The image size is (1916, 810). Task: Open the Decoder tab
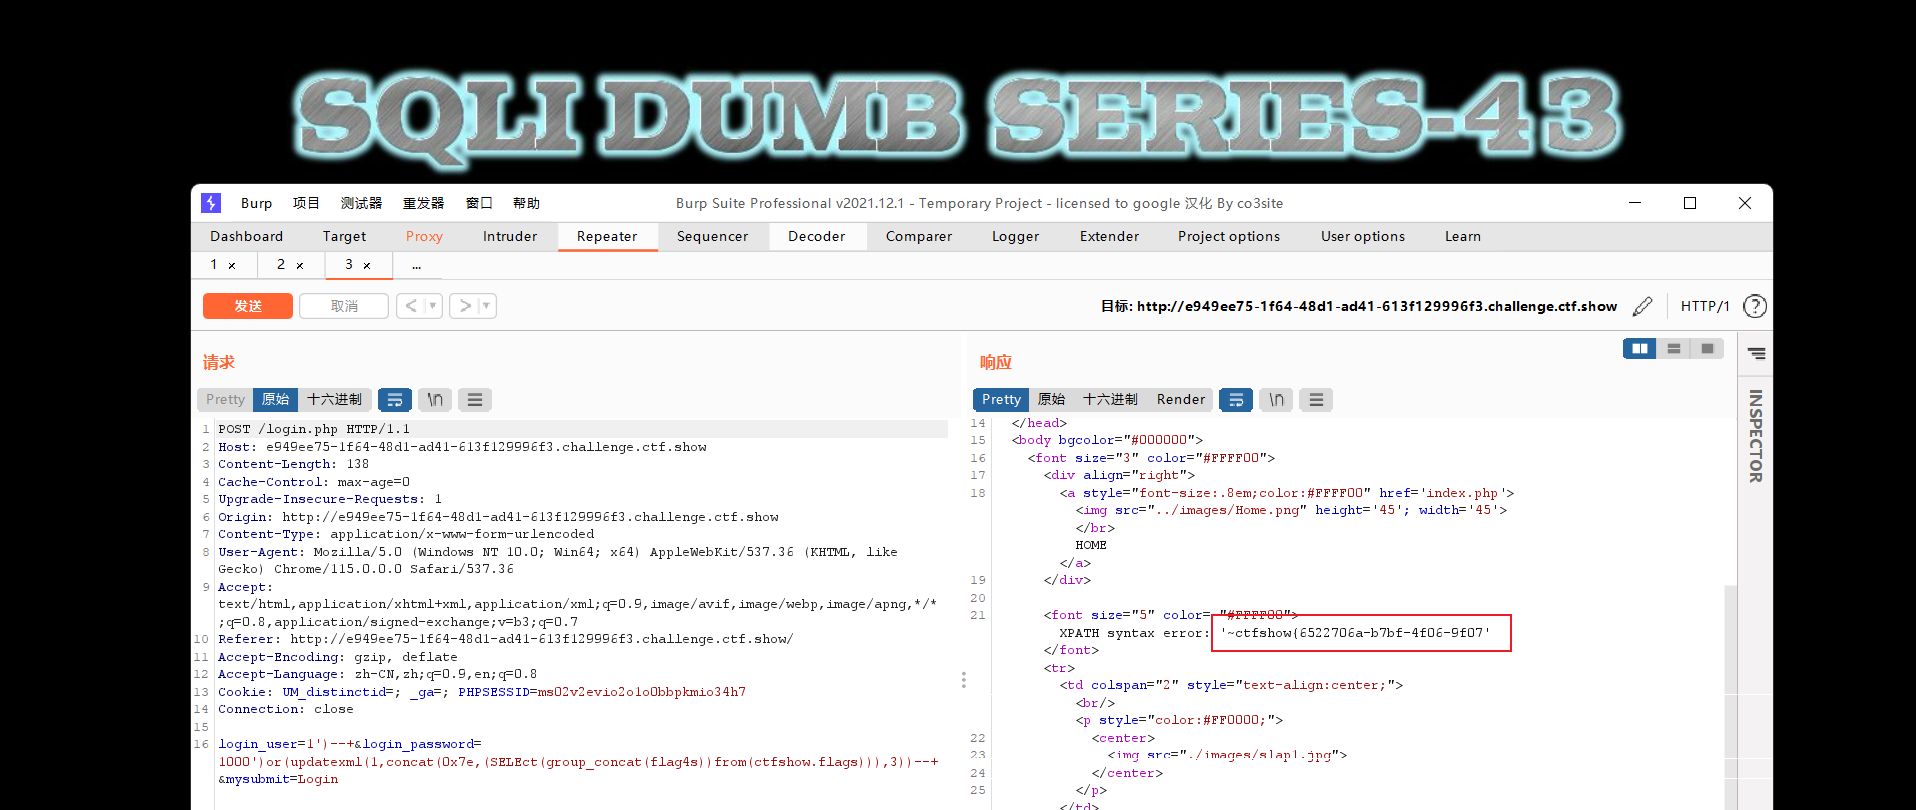point(816,237)
